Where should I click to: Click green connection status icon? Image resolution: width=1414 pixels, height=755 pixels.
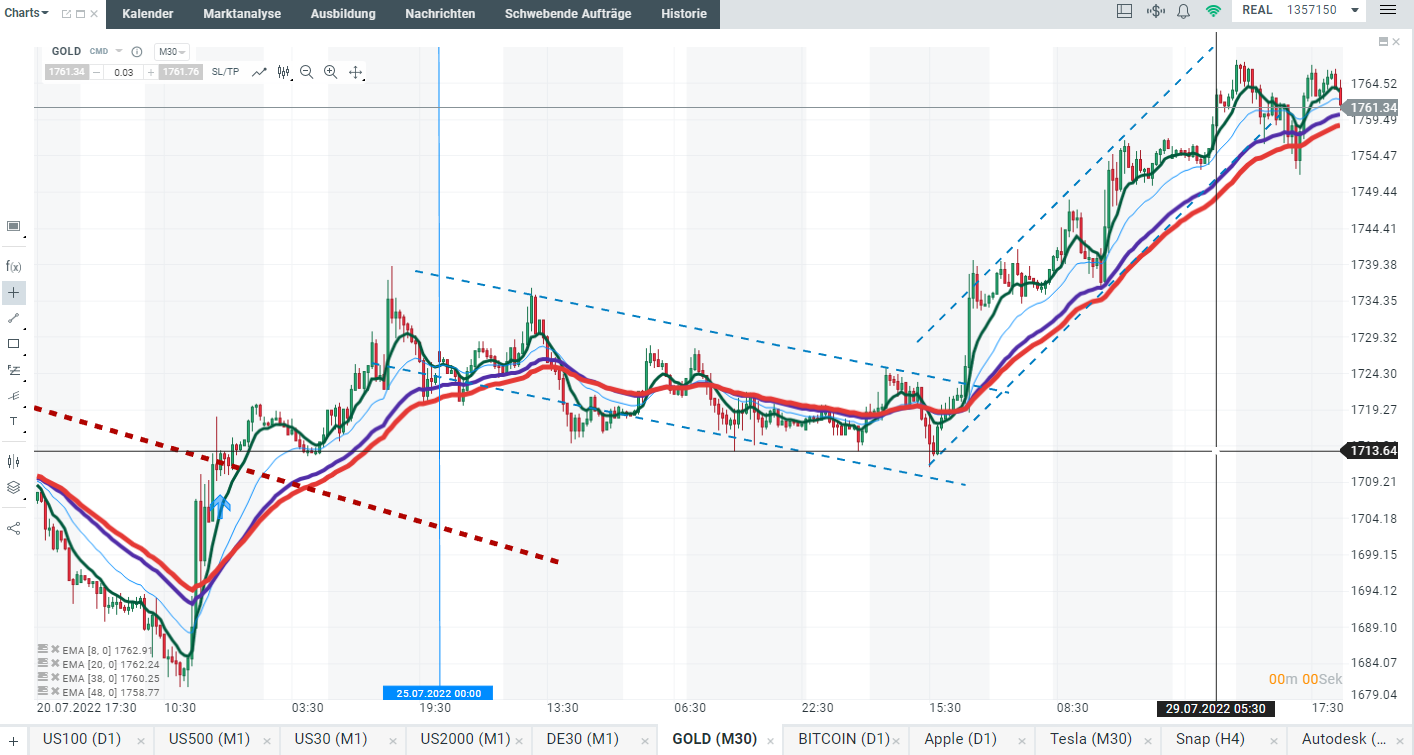pos(1213,11)
